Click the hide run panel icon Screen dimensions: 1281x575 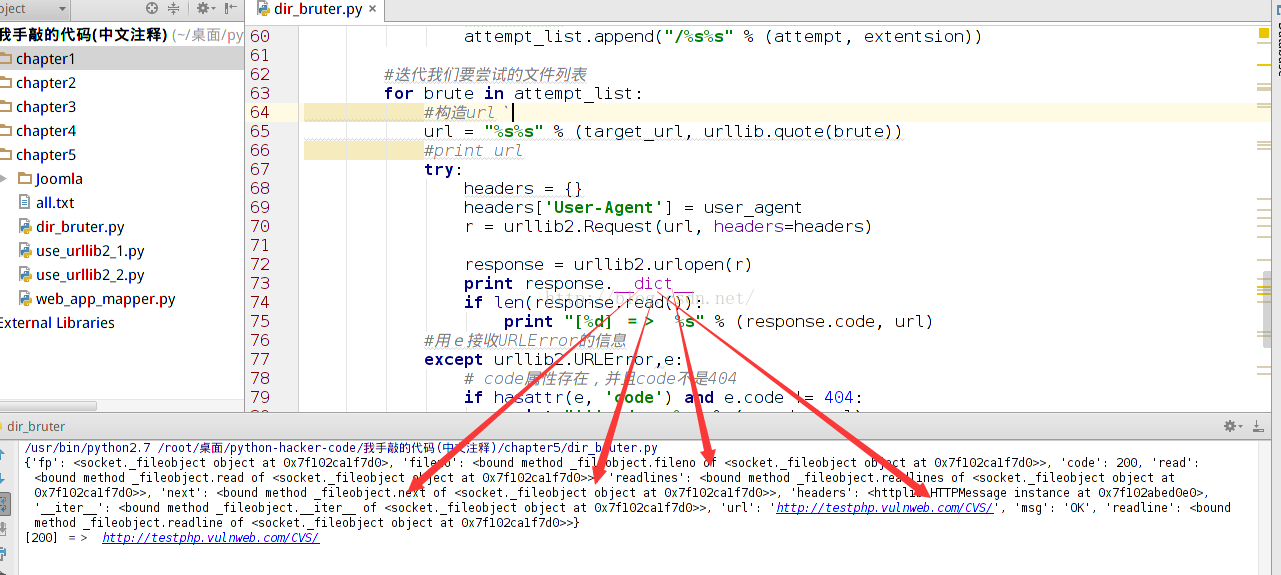1260,426
